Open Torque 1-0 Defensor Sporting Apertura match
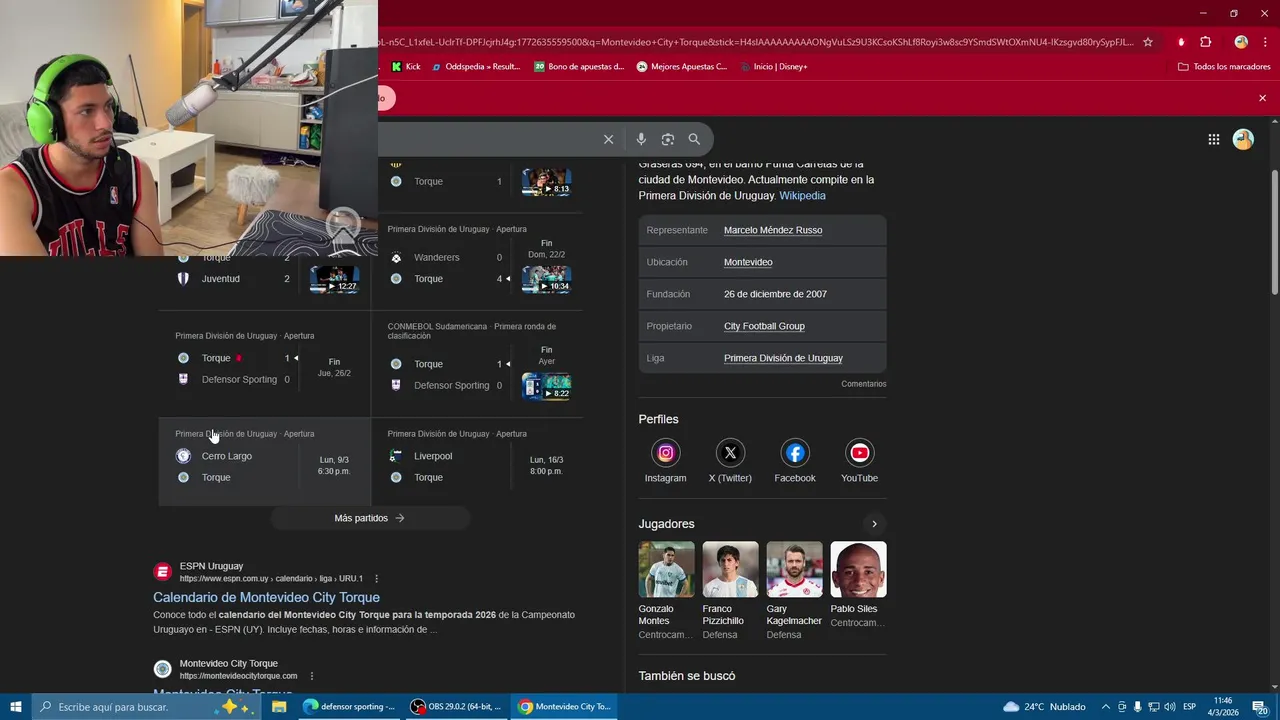 pyautogui.click(x=265, y=363)
